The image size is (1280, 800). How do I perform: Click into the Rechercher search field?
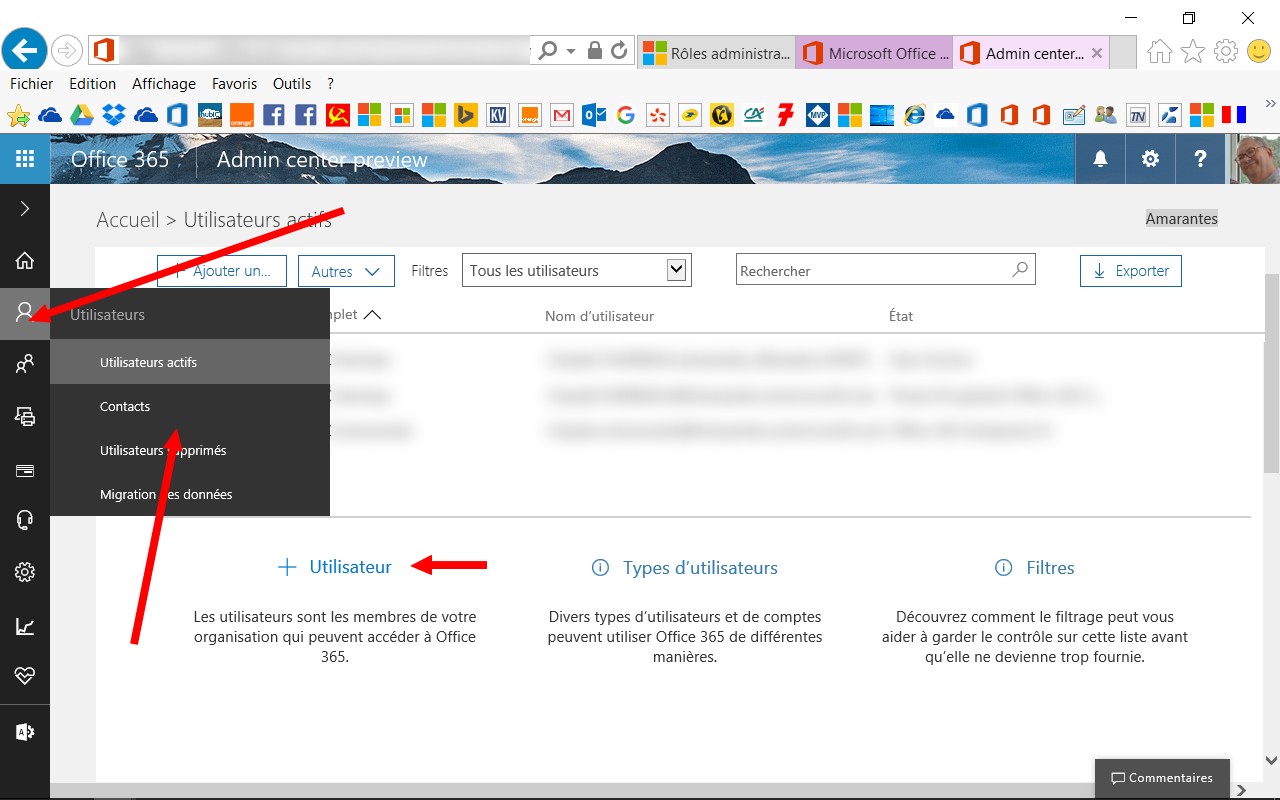tap(885, 270)
